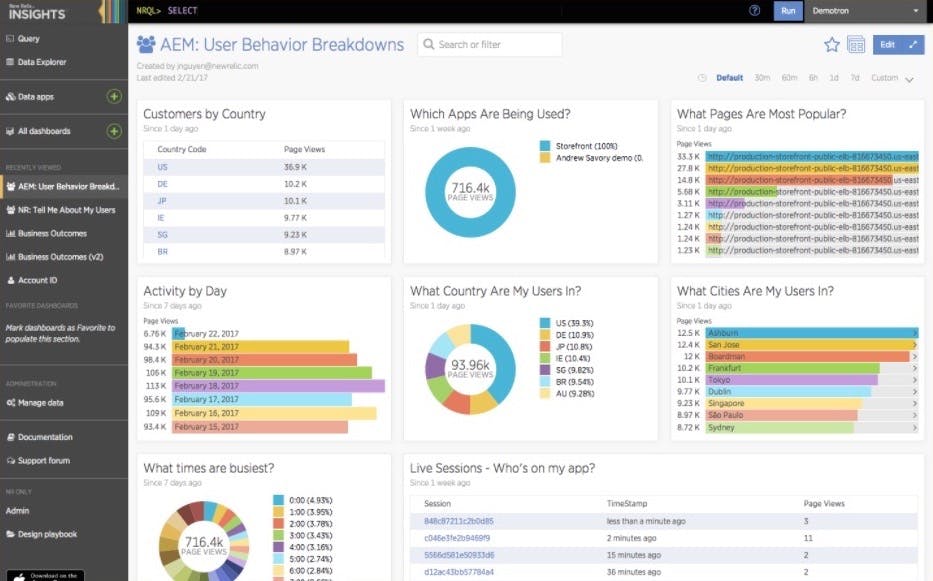The width and height of the screenshot is (933, 581).
Task: Expand the Tokyo row arrow
Action: pos(915,380)
